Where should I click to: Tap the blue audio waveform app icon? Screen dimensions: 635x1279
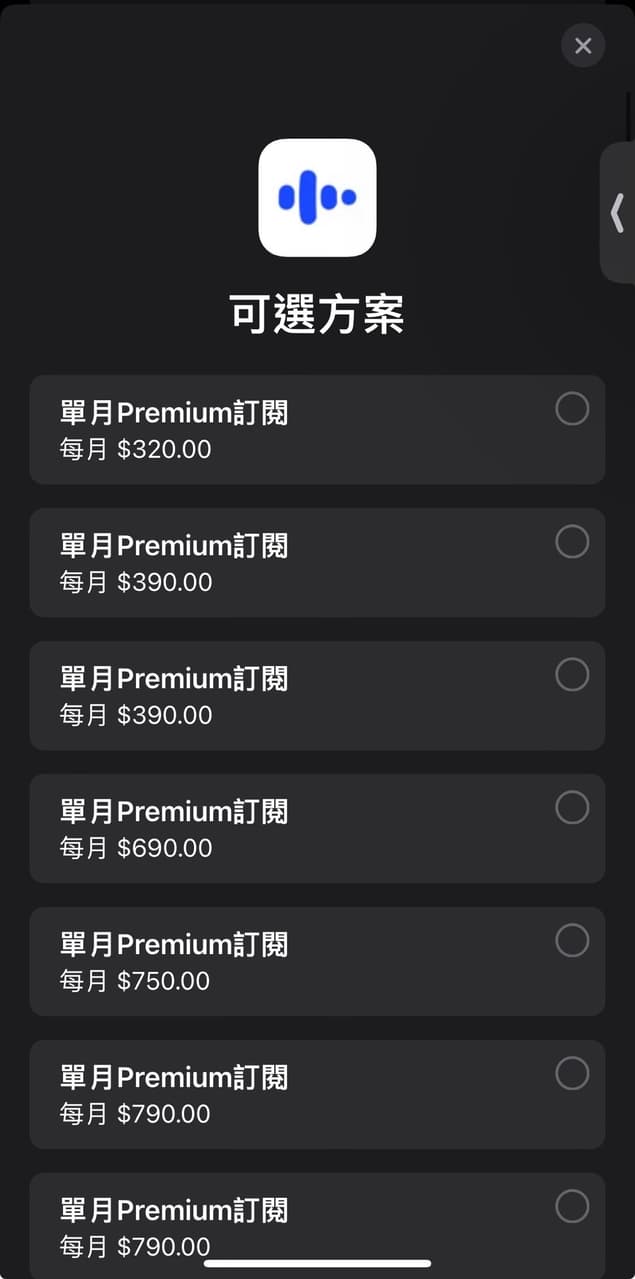pos(317,198)
